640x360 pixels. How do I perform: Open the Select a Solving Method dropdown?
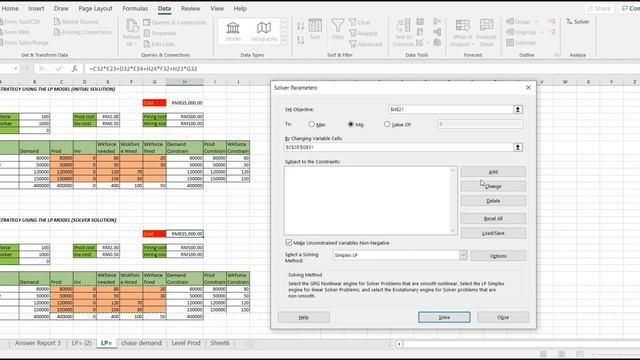[x=463, y=255]
